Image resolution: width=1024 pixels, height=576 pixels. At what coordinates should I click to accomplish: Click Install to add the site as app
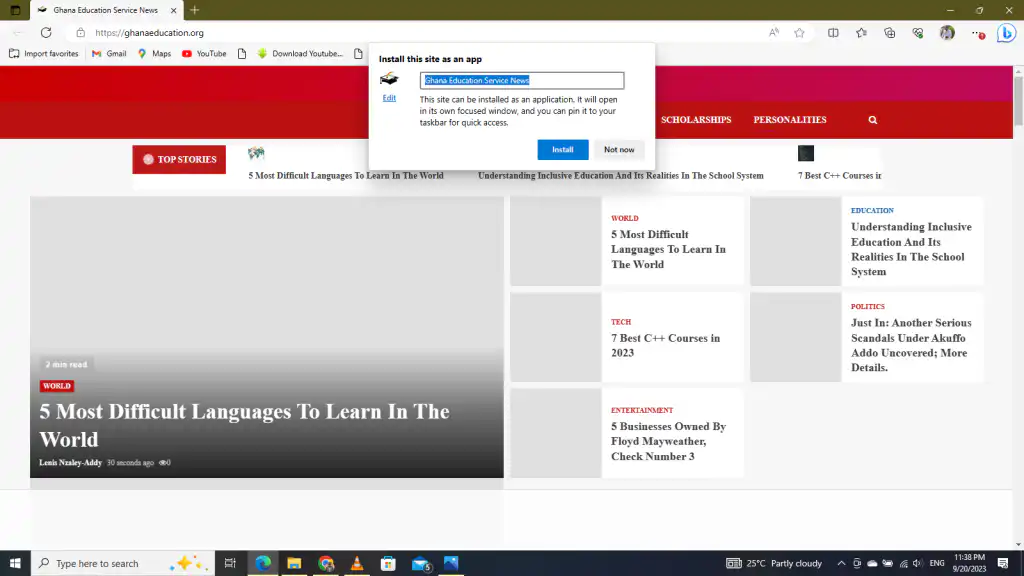click(x=562, y=149)
